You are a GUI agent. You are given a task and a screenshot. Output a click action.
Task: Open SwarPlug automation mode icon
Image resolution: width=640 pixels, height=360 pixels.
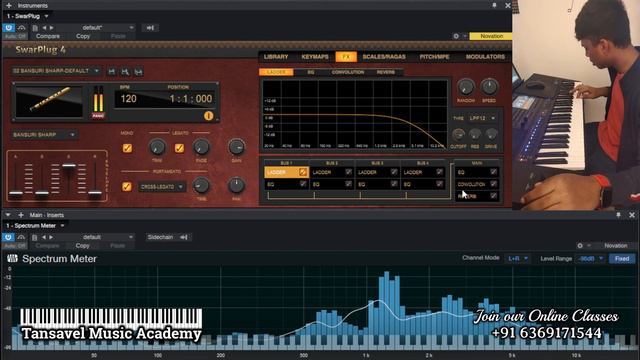coord(22,28)
